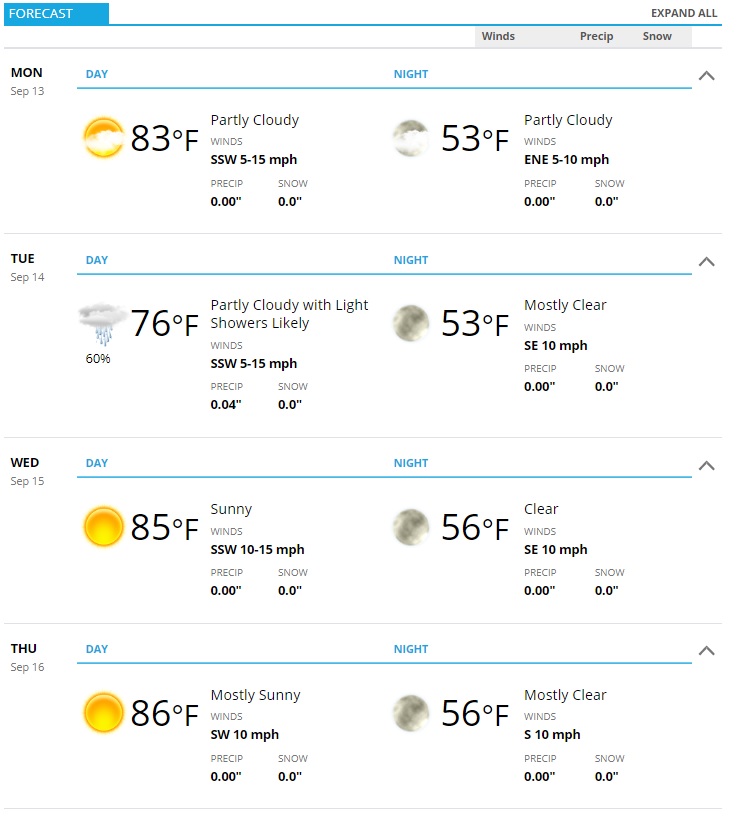Click Thursday night's moon icon
The image size is (740, 816).
[411, 712]
